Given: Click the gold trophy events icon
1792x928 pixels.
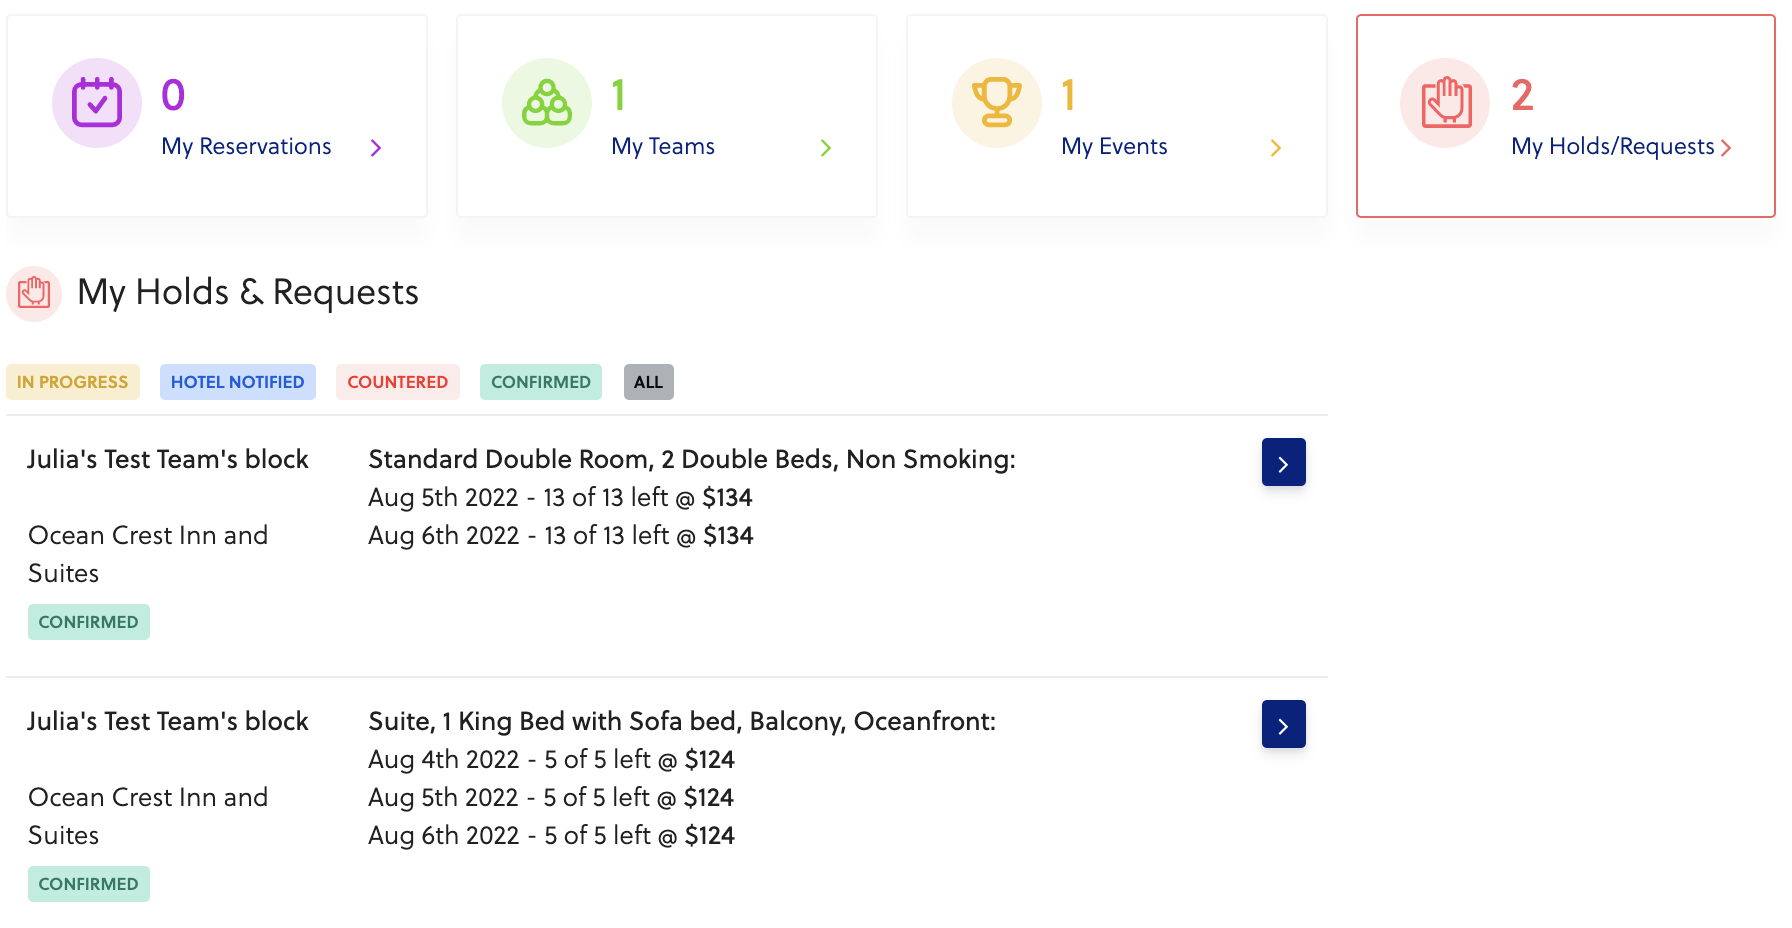Looking at the screenshot, I should pyautogui.click(x=997, y=103).
